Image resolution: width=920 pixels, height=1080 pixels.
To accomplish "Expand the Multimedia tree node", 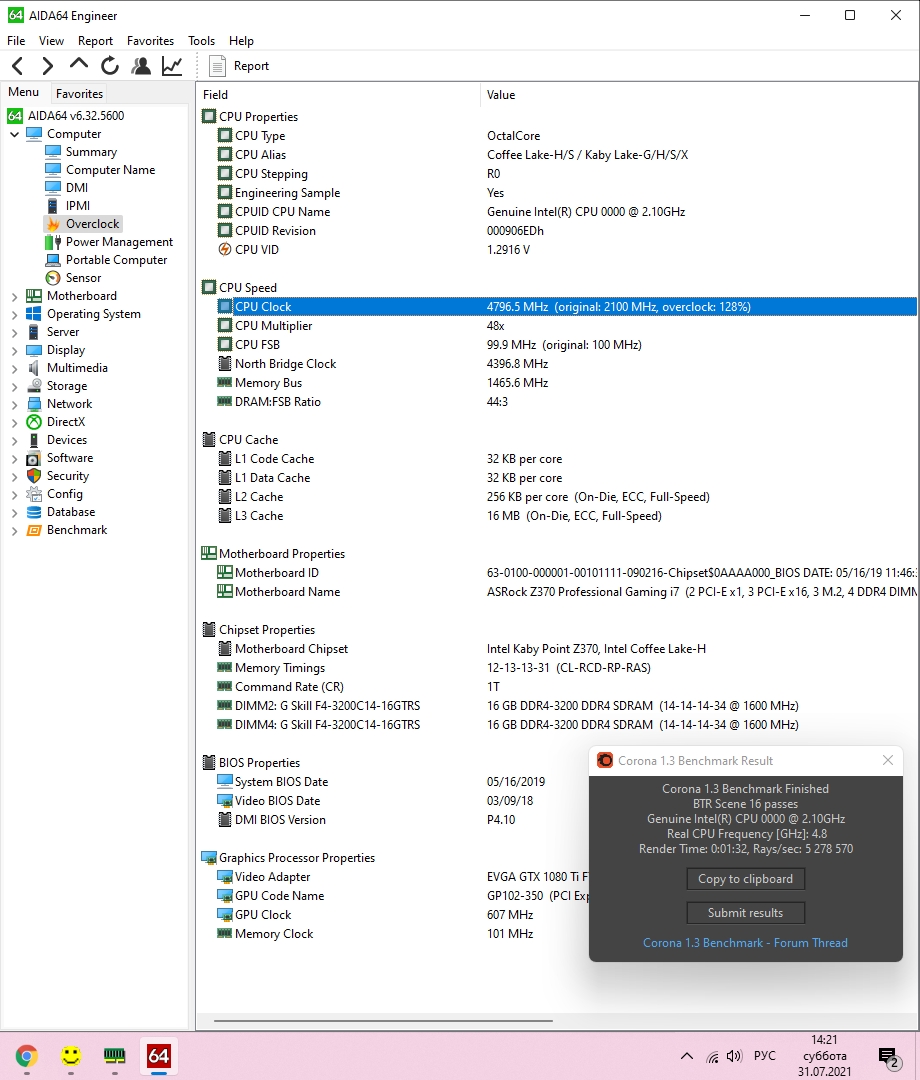I will pos(14,368).
